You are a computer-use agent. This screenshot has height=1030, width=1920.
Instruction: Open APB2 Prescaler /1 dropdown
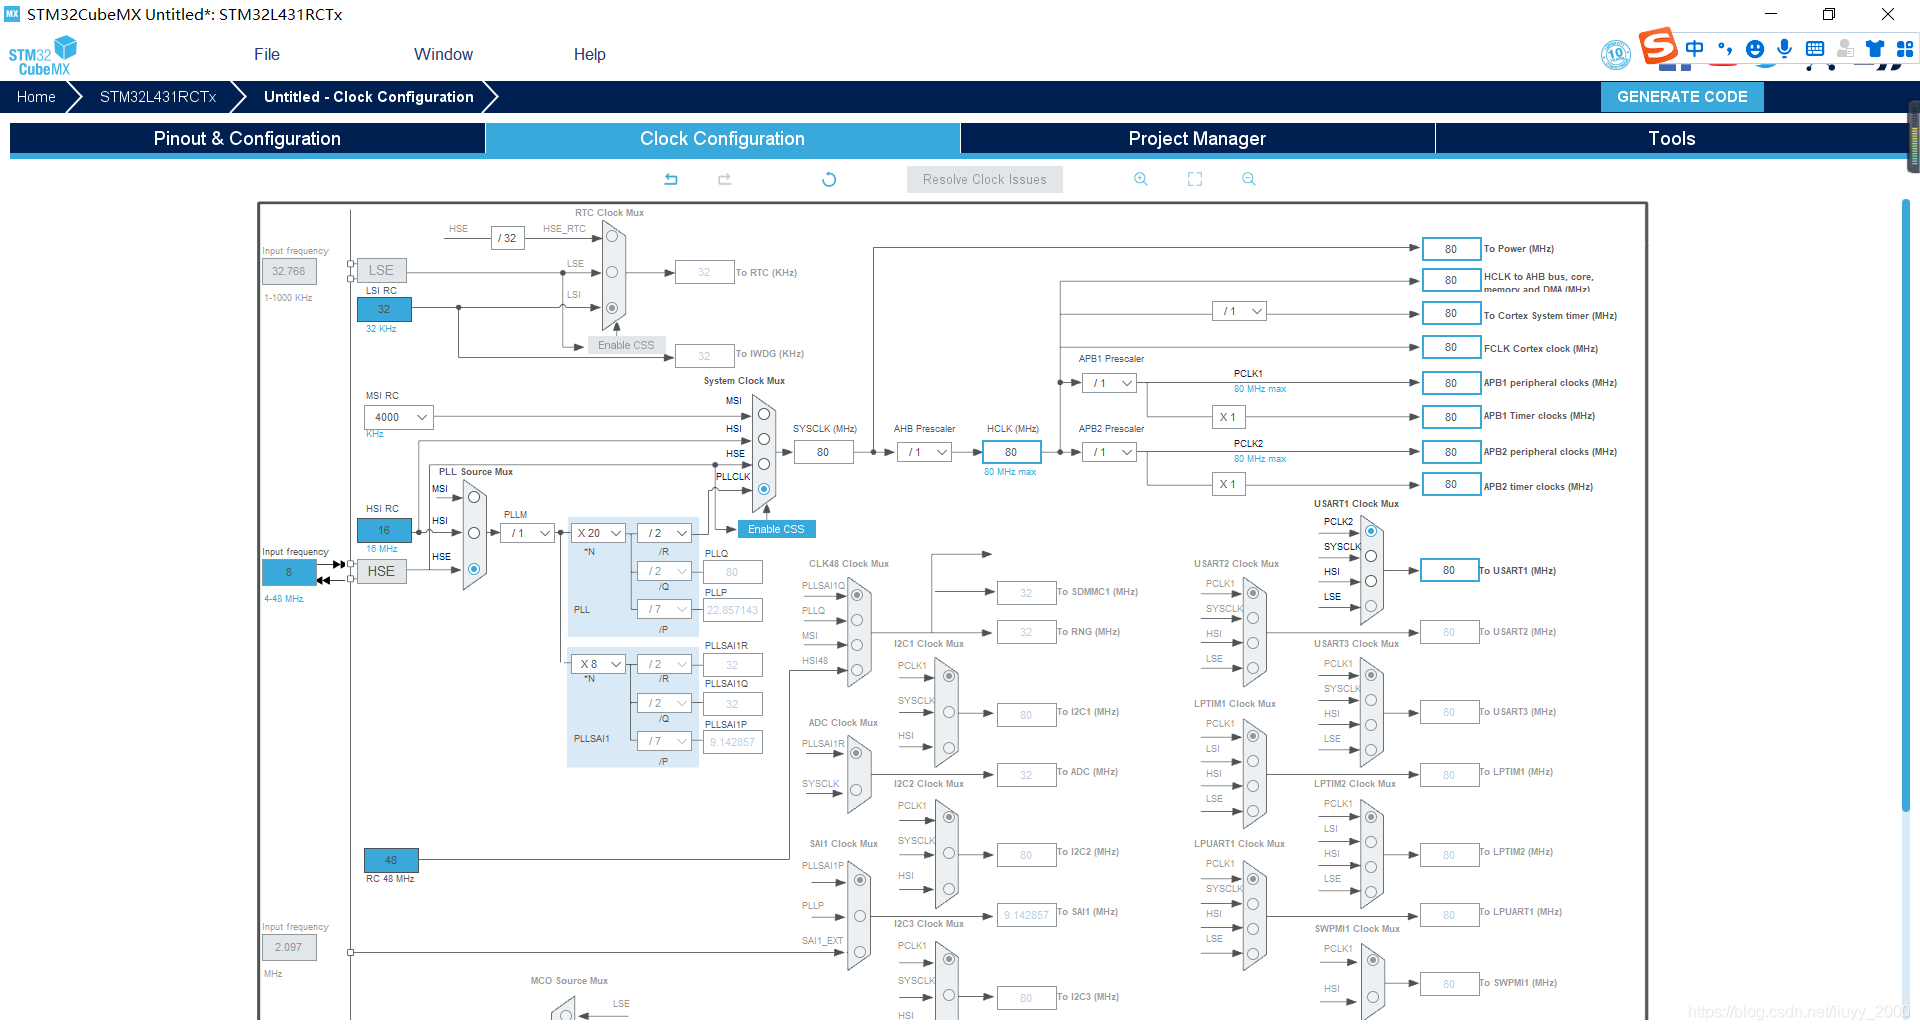coord(1110,452)
